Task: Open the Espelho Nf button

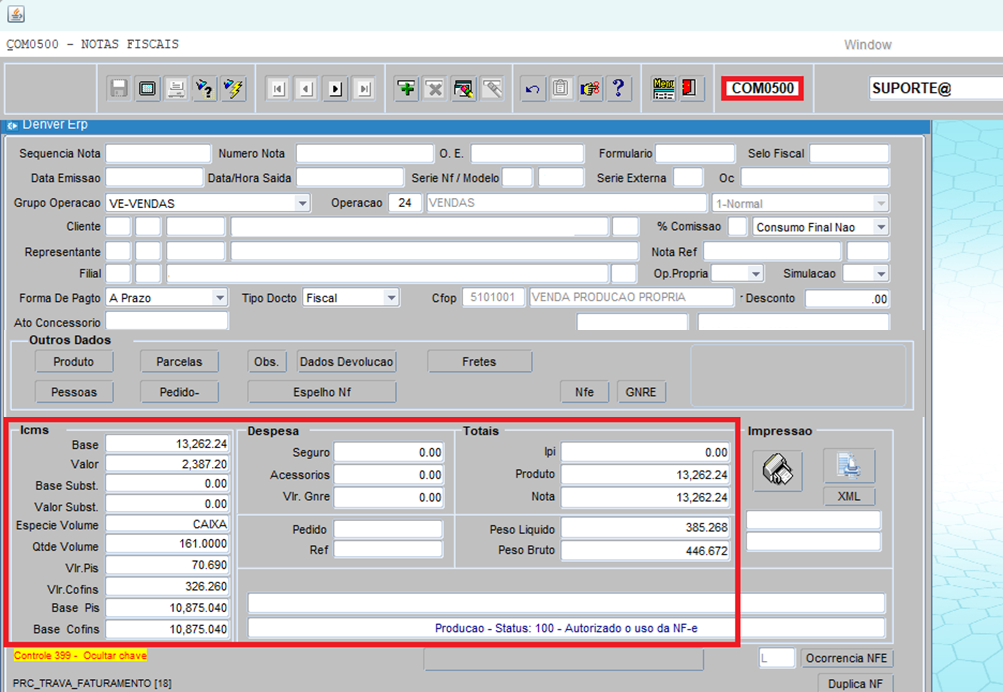Action: click(x=322, y=392)
